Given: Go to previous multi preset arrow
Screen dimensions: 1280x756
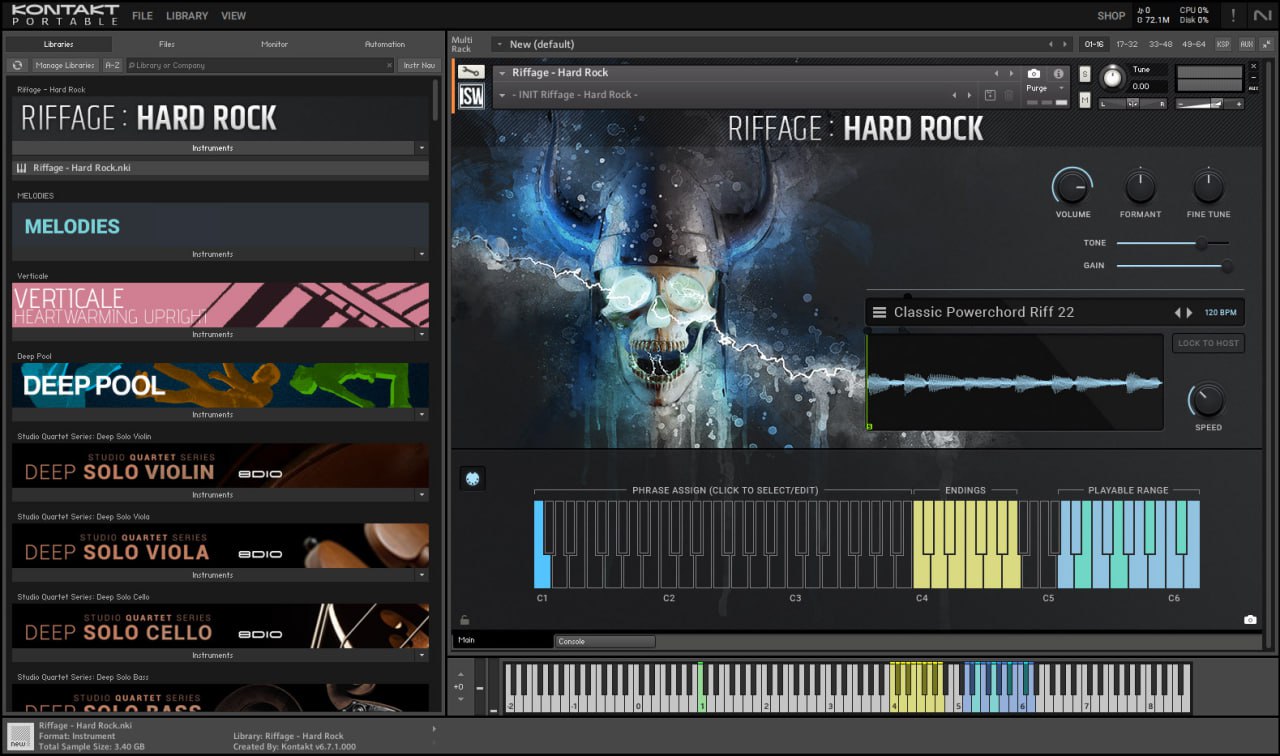Looking at the screenshot, I should 1051,44.
